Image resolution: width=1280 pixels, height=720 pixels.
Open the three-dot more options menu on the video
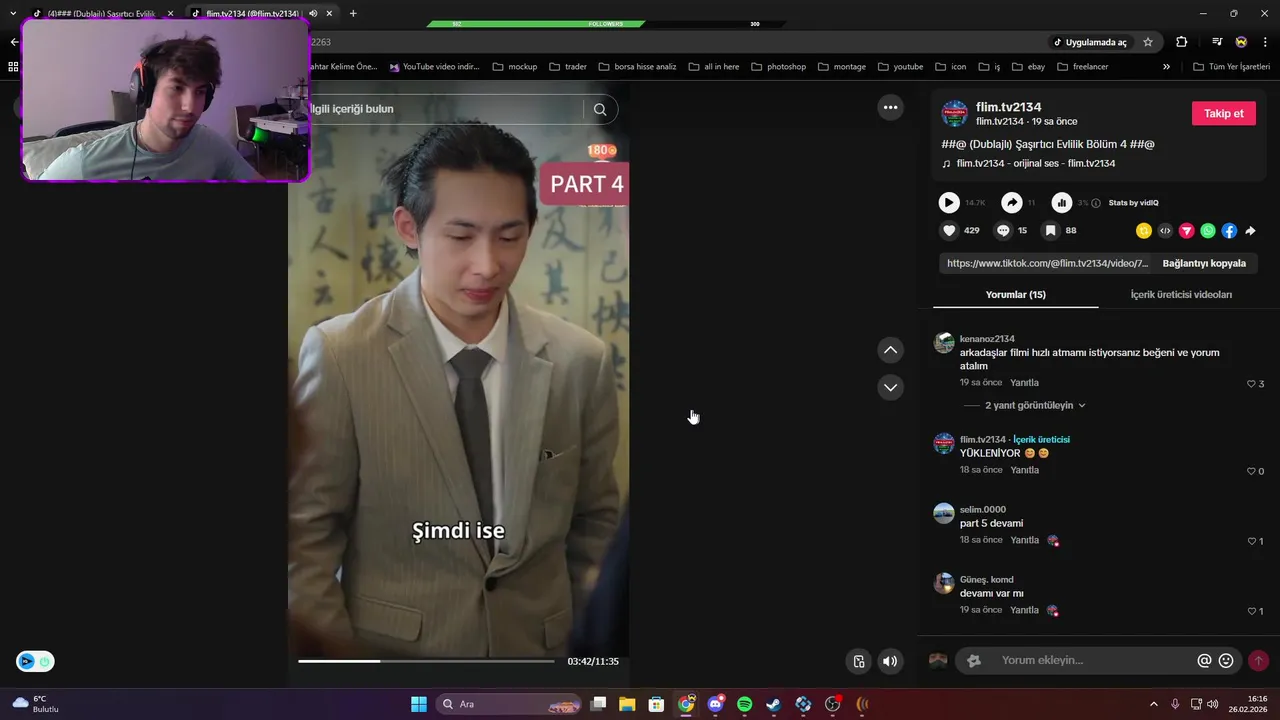point(890,108)
